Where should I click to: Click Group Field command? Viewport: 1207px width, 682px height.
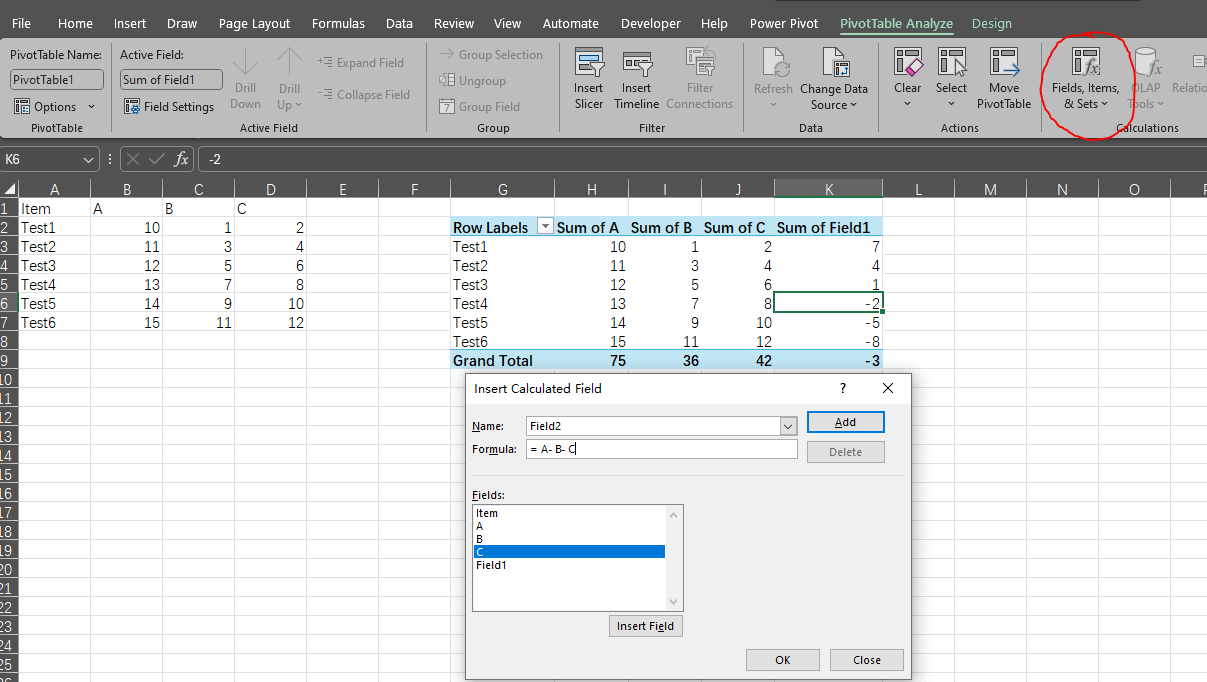479,107
